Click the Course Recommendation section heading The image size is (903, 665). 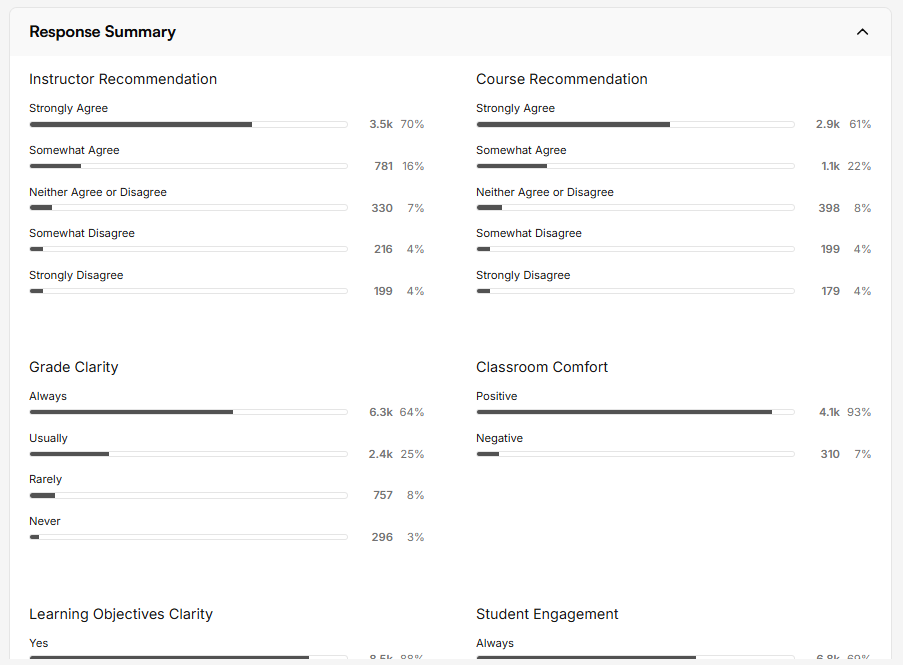(561, 79)
